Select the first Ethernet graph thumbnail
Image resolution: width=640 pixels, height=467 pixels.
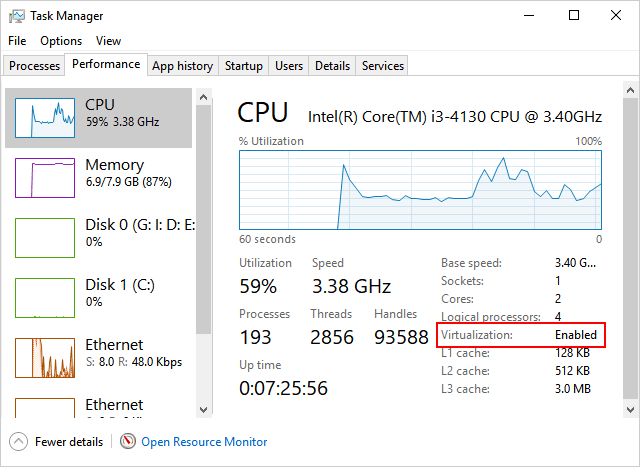pyautogui.click(x=44, y=358)
